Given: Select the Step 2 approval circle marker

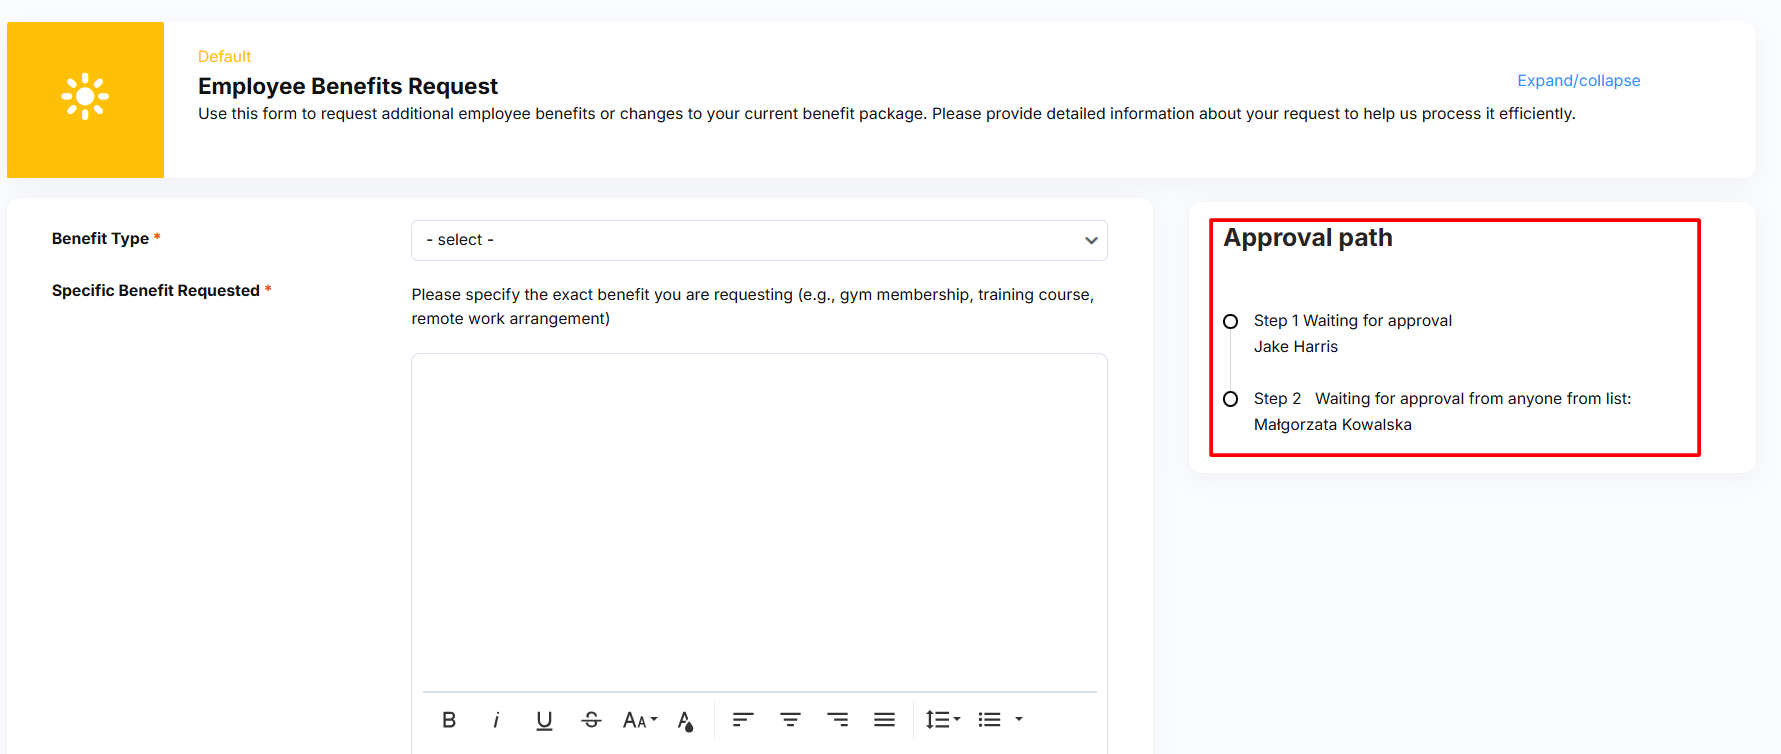Looking at the screenshot, I should point(1230,399).
